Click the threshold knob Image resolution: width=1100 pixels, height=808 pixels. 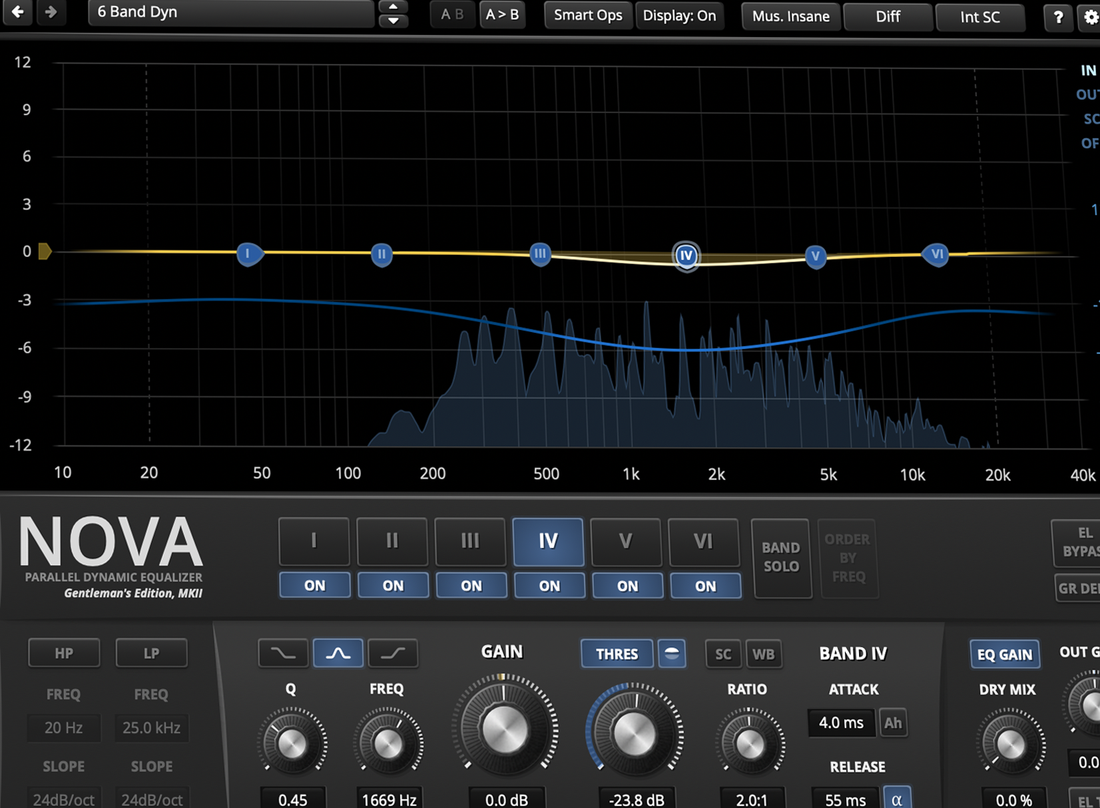click(x=634, y=733)
